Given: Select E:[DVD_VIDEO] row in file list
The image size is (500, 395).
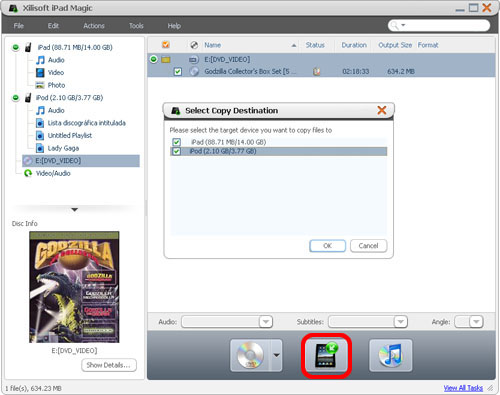Looking at the screenshot, I should [321, 59].
